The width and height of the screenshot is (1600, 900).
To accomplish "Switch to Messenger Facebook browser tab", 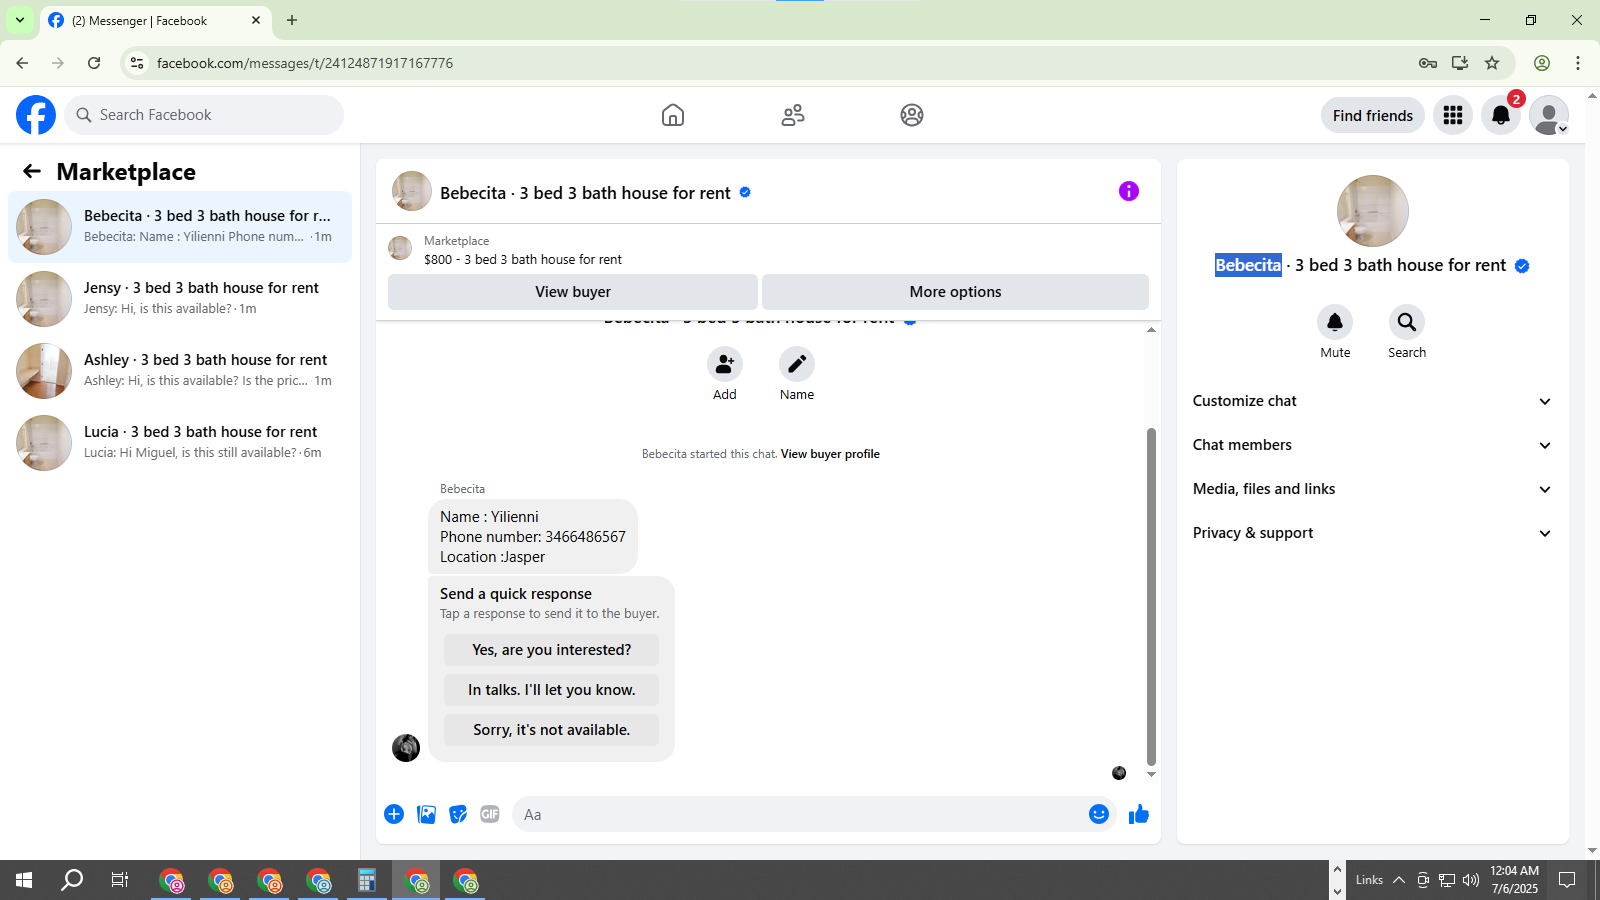I will coord(155,20).
